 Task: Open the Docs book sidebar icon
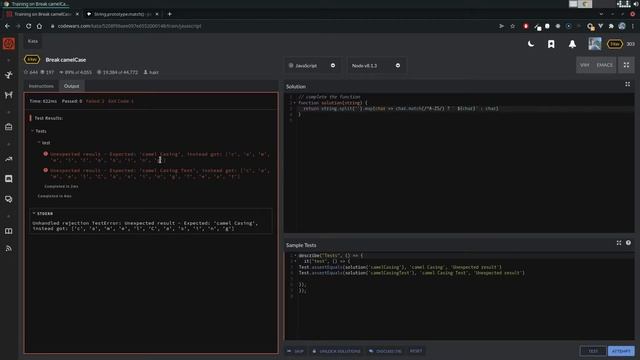pos(9,231)
